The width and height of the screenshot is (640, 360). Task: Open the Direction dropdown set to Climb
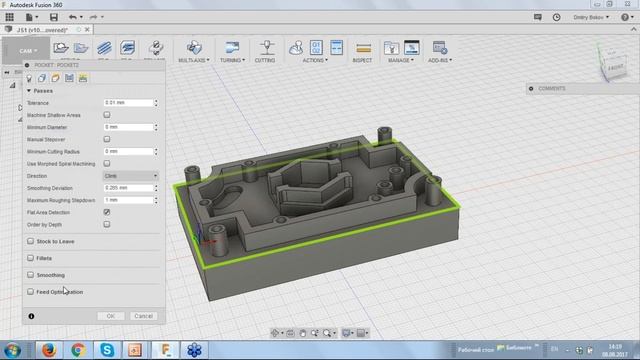click(x=131, y=176)
